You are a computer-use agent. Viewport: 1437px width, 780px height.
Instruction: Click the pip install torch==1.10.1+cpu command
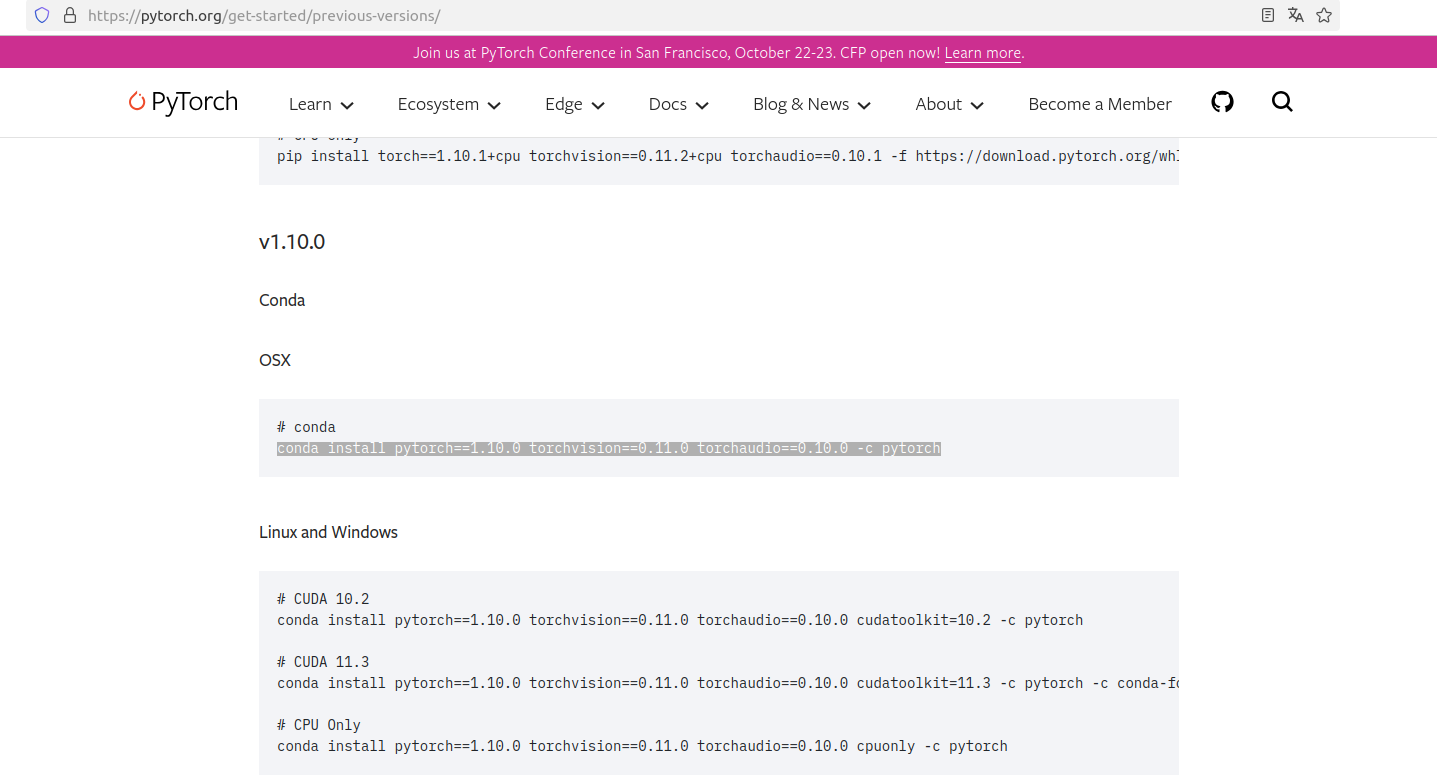728,157
